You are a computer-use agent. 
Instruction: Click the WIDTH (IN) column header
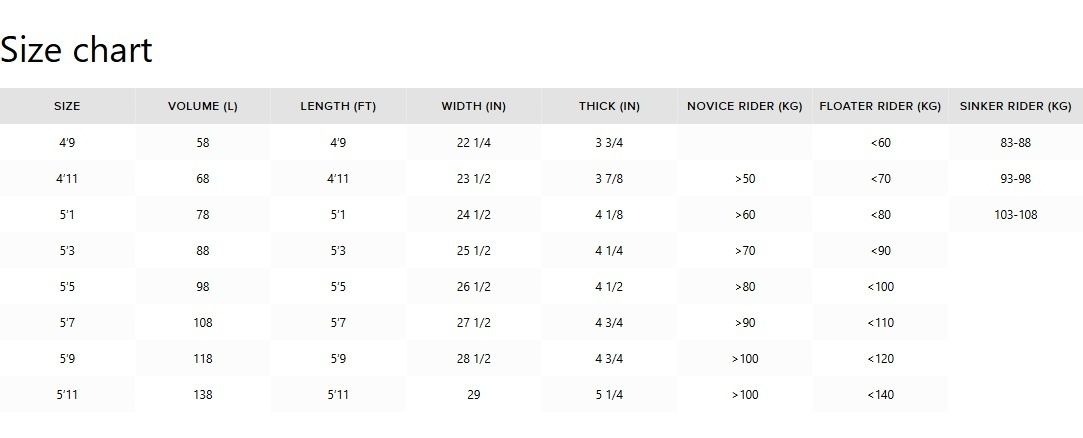coord(474,106)
